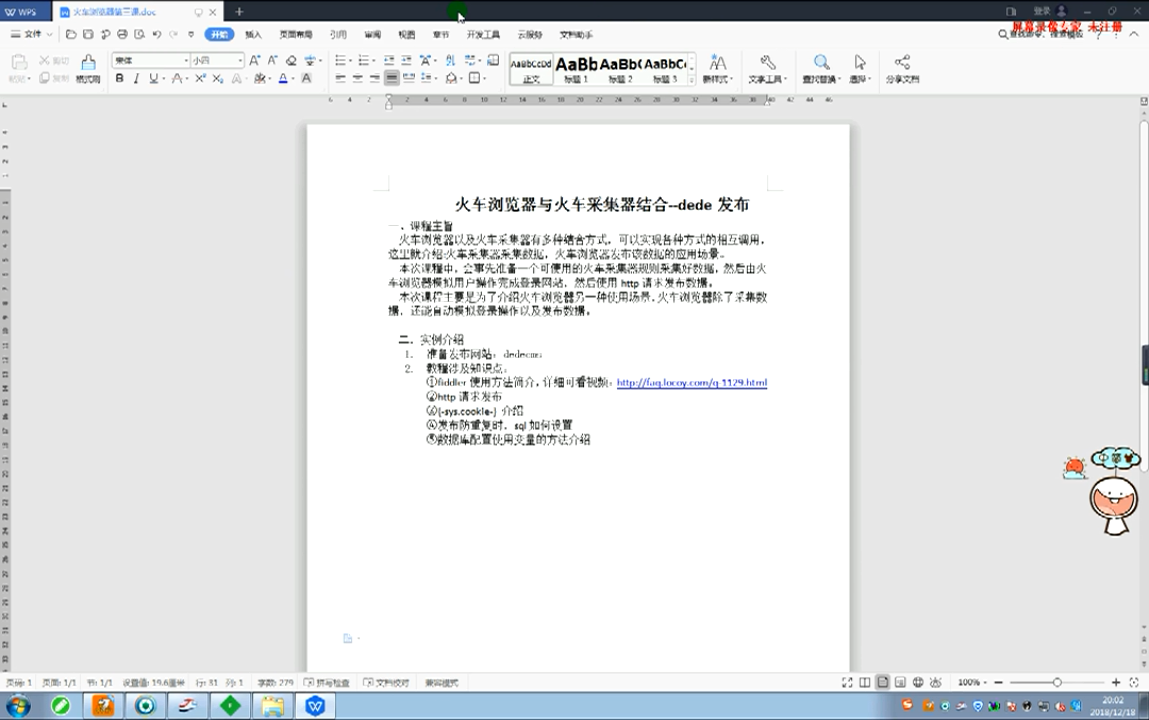Click the print icon in quick access toolbar
The height and width of the screenshot is (720, 1149).
122,34
